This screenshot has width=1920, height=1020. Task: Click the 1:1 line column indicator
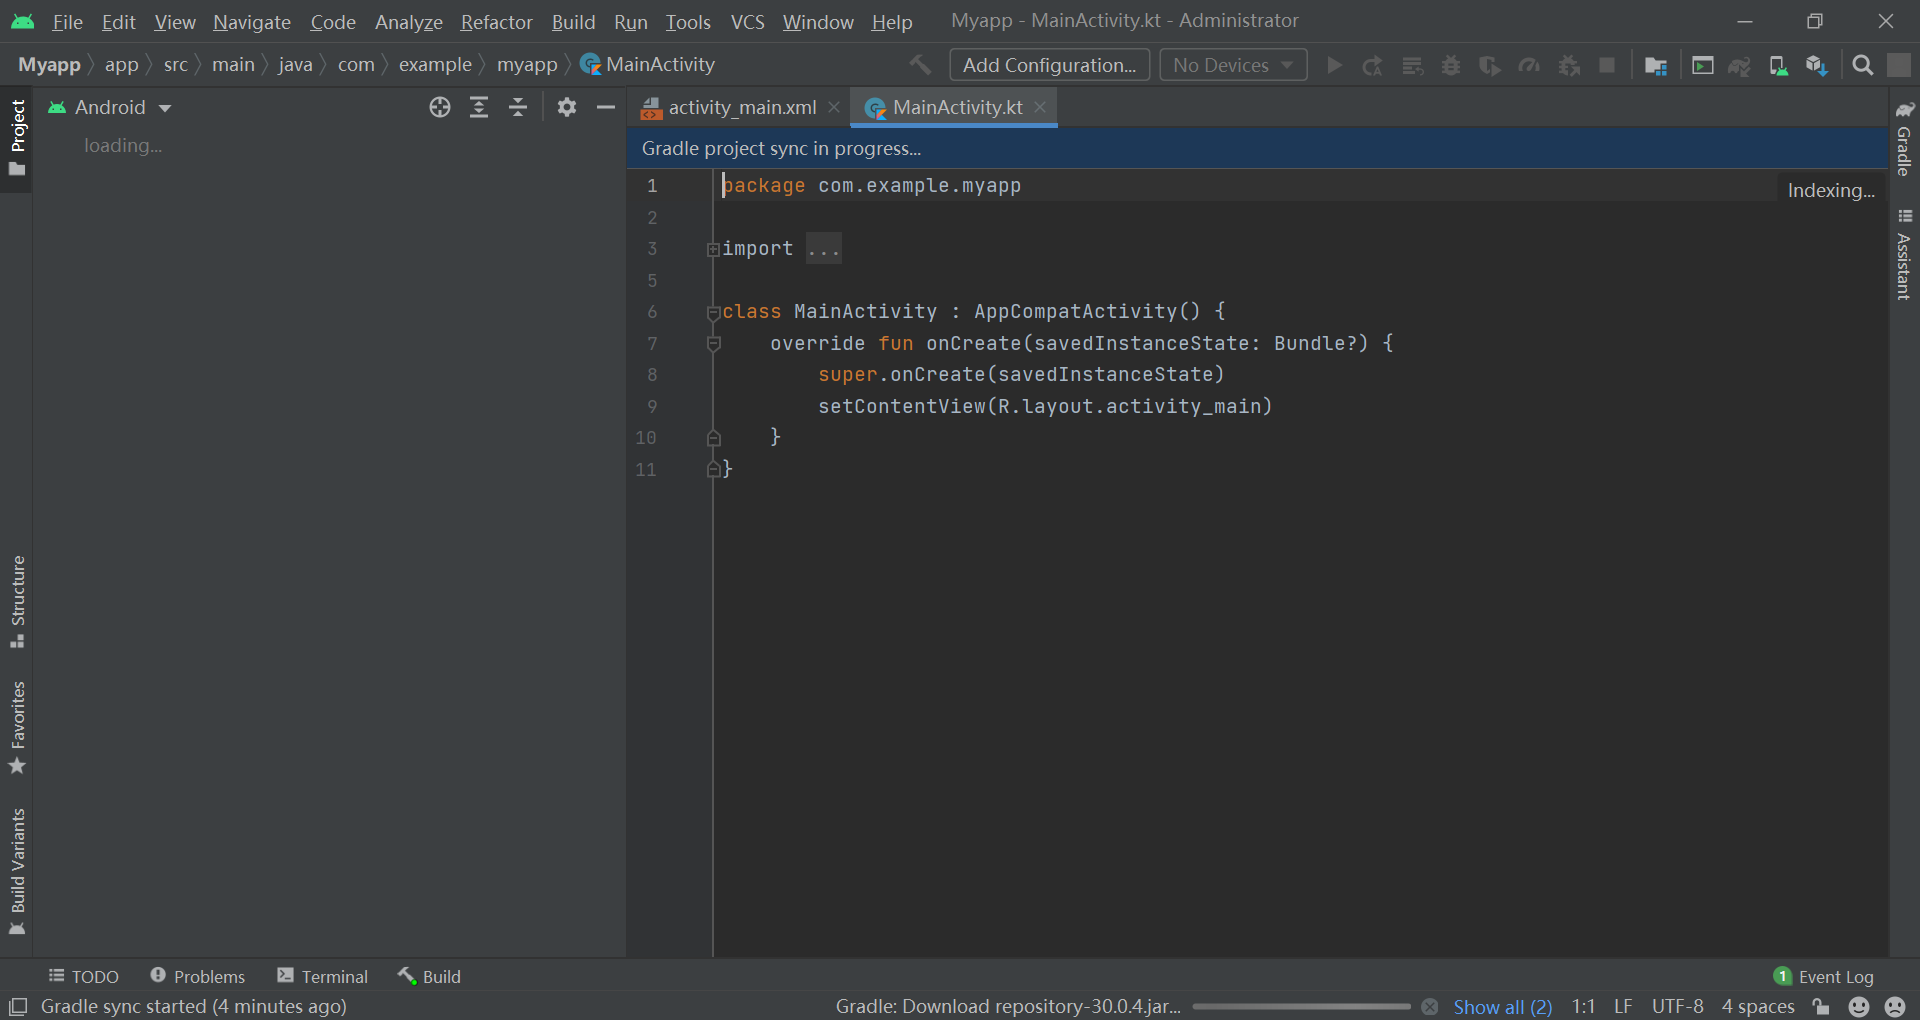(1583, 1006)
